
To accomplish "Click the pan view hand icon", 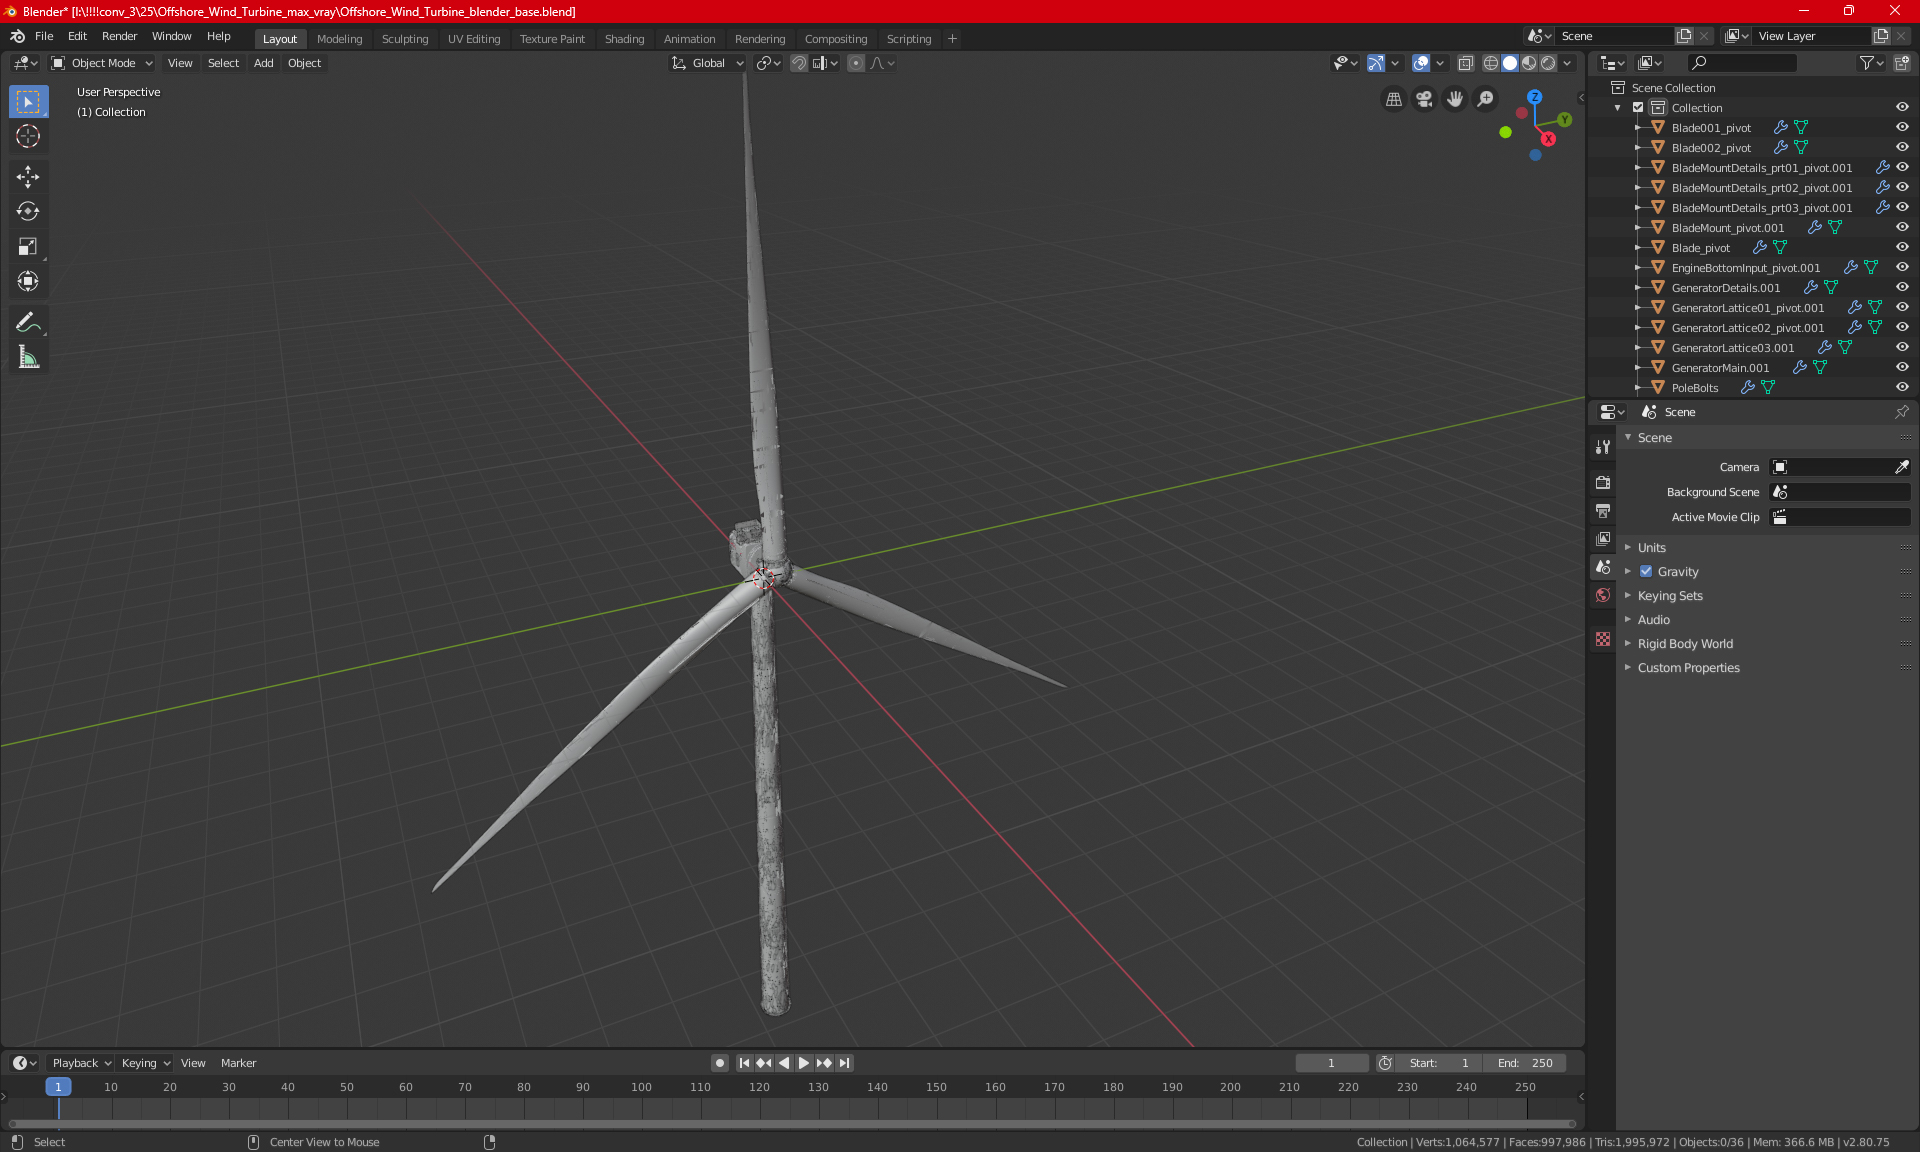I will [x=1455, y=99].
